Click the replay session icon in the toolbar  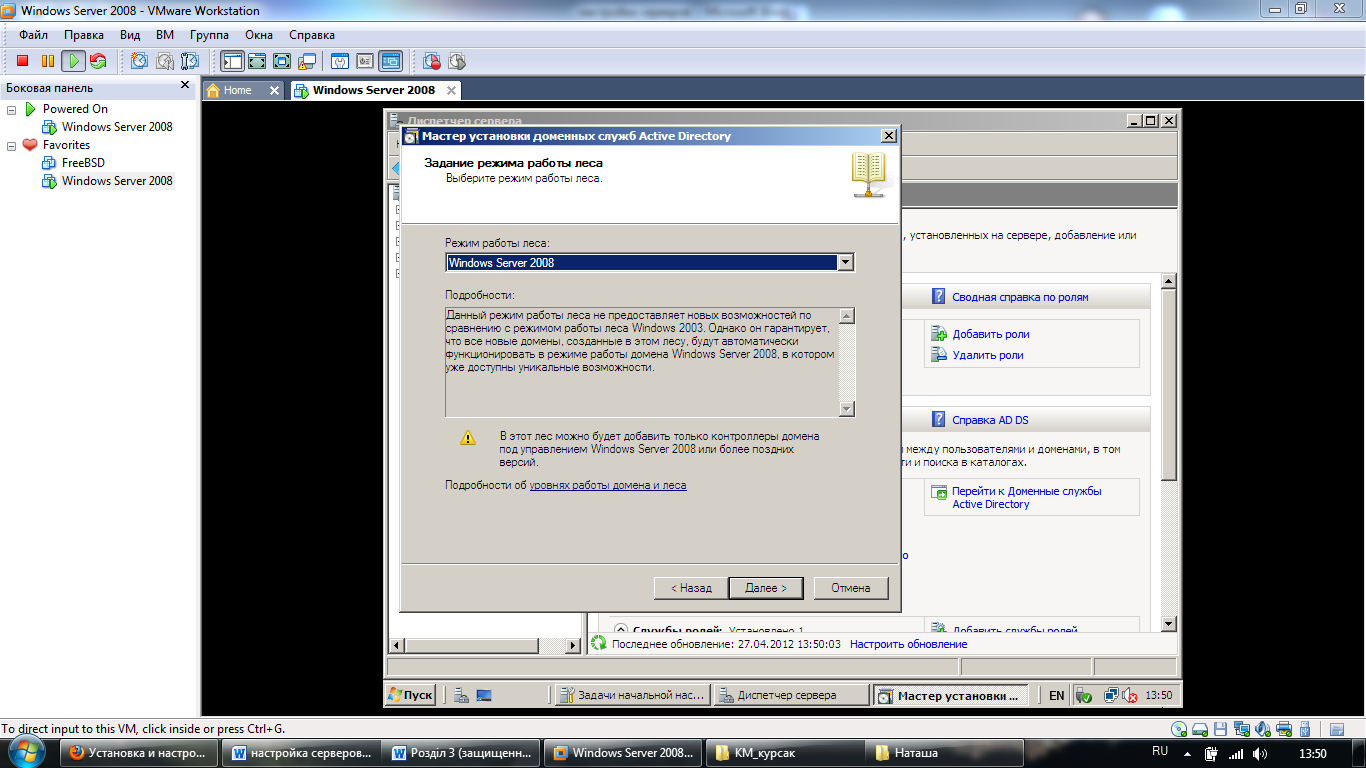pyautogui.click(x=457, y=61)
